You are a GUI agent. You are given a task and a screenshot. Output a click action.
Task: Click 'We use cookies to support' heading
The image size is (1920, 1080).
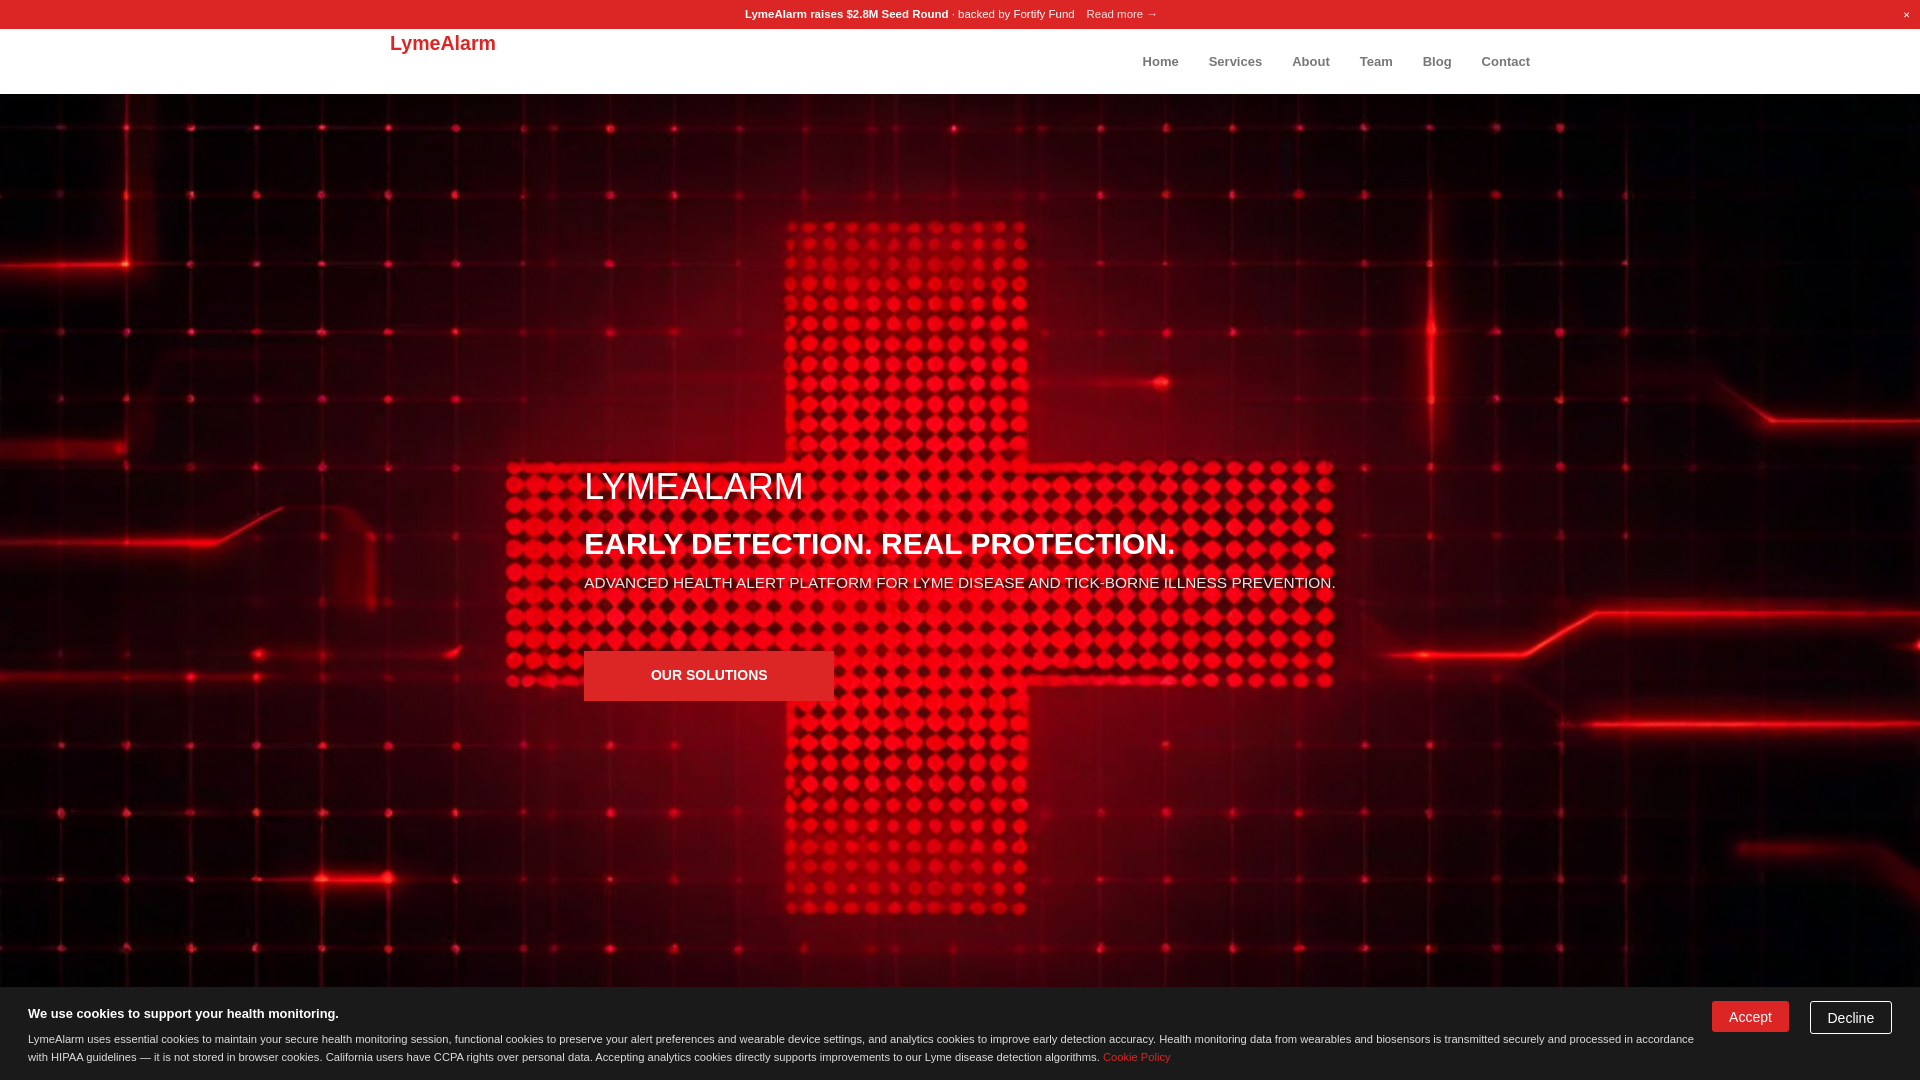click(183, 1014)
